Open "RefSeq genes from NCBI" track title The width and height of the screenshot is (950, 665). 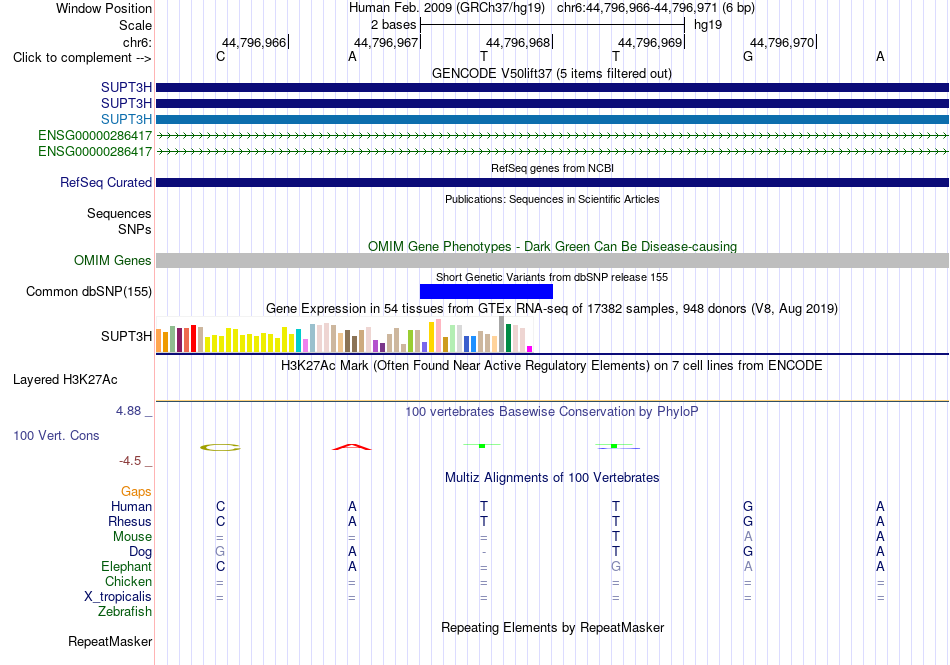click(552, 168)
